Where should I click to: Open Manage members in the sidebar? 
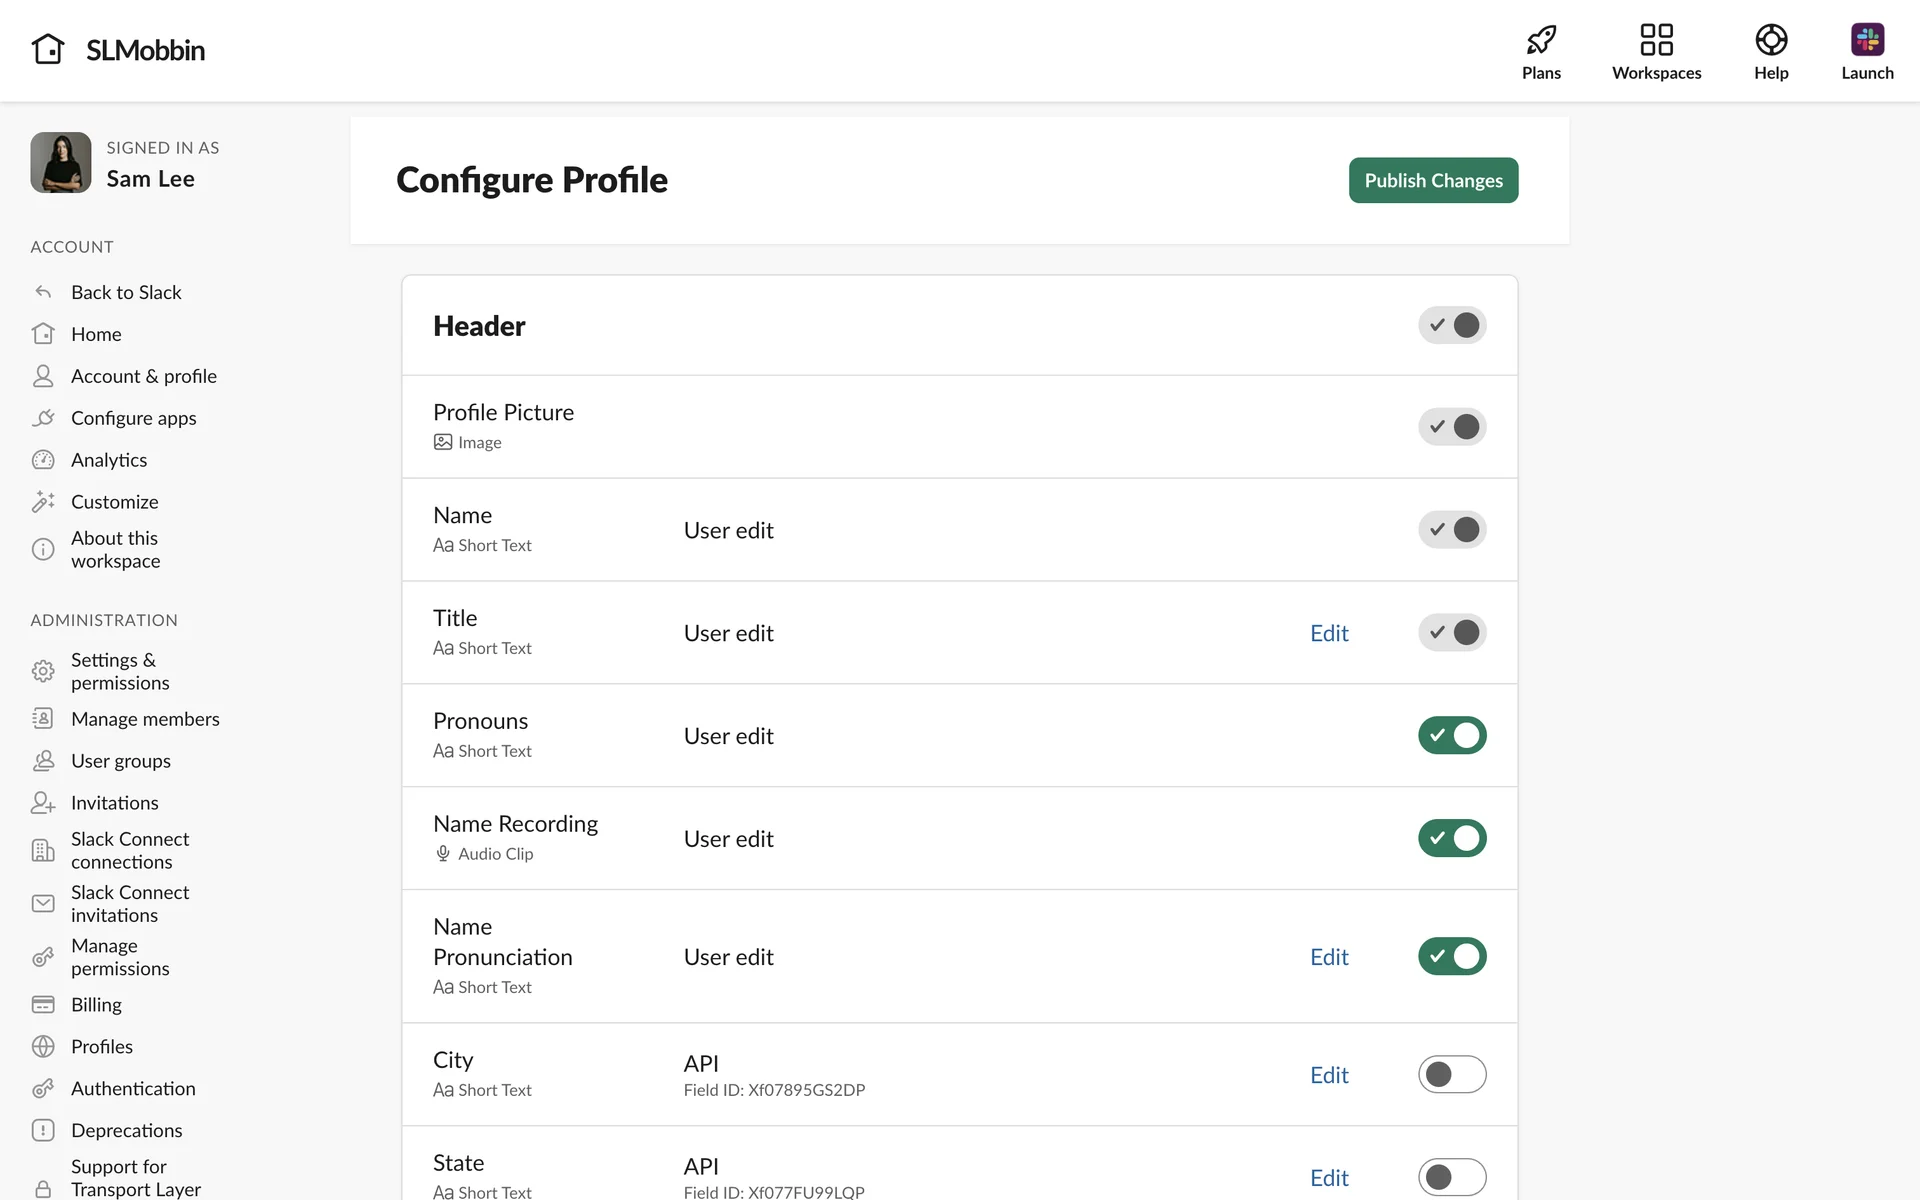(145, 719)
